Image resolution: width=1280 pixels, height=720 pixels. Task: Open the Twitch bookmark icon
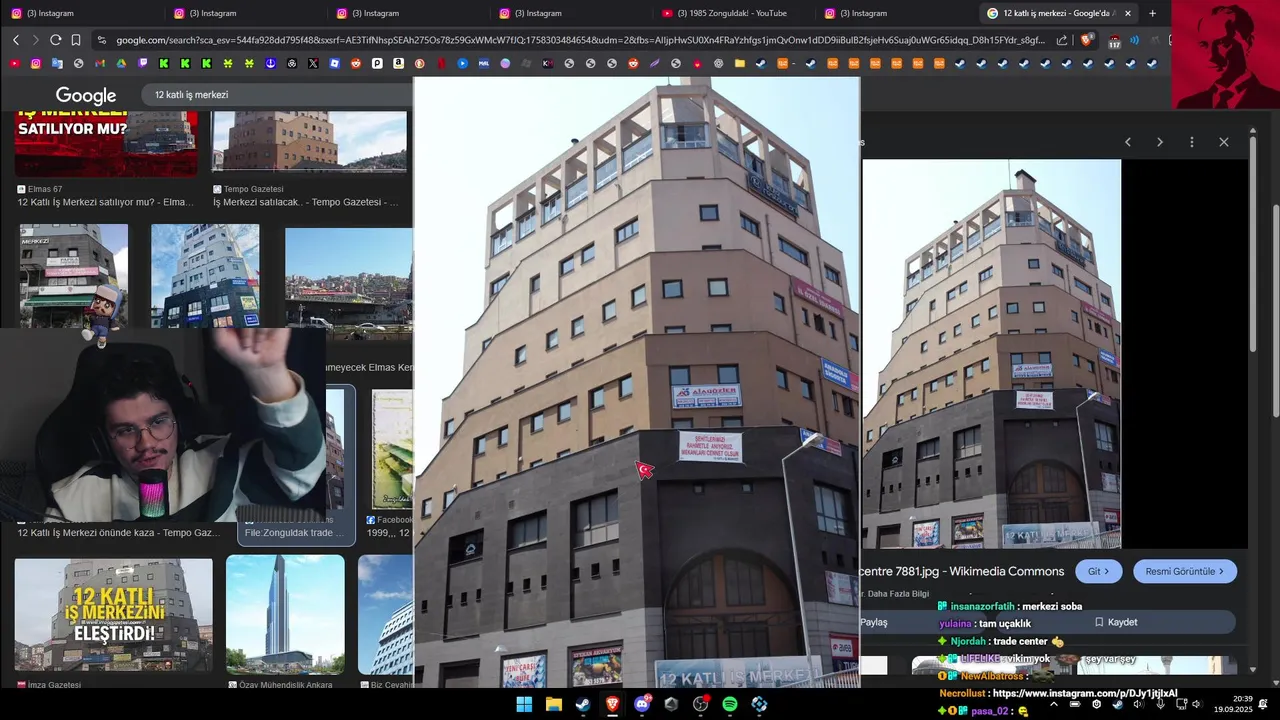point(143,63)
